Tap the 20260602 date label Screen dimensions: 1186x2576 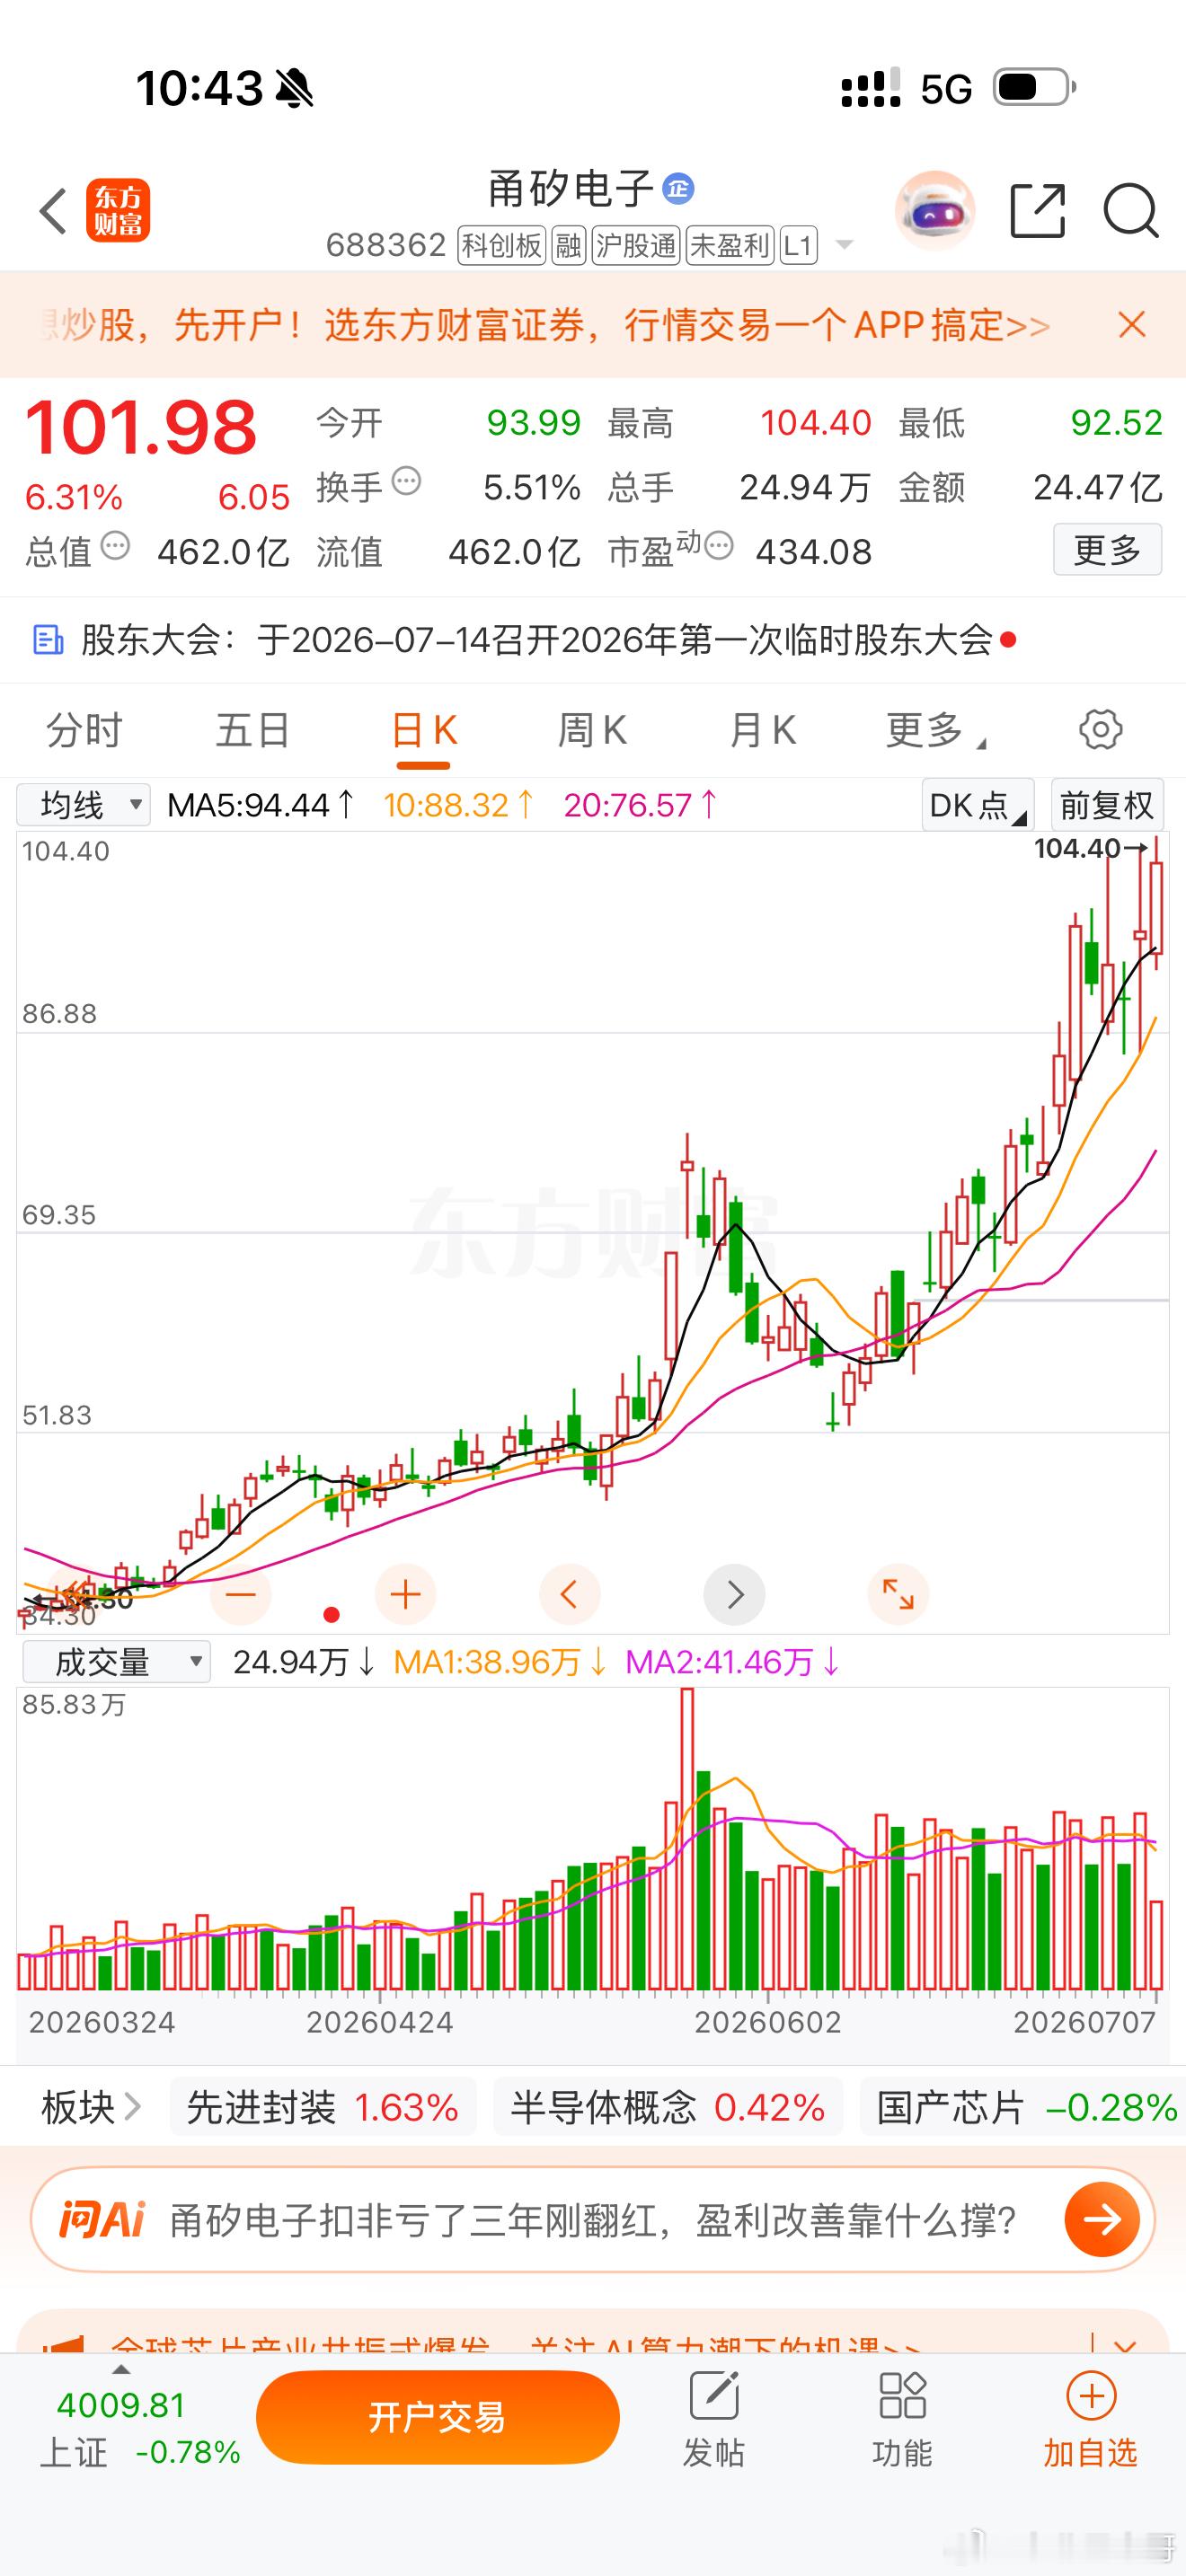point(768,2022)
